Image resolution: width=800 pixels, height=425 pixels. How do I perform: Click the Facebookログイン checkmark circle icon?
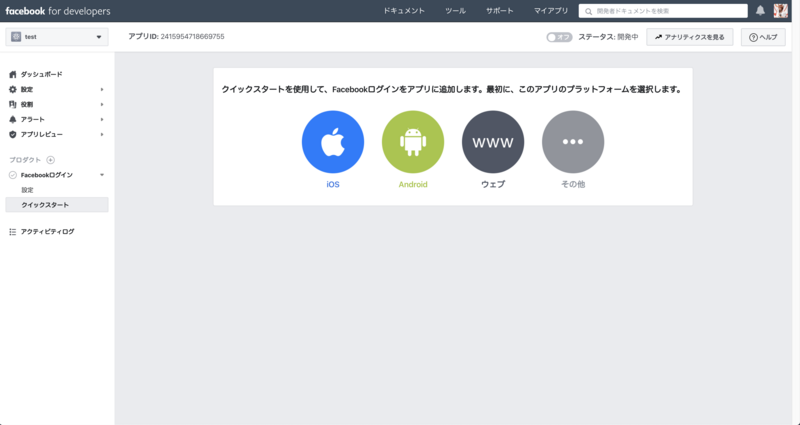[x=13, y=175]
